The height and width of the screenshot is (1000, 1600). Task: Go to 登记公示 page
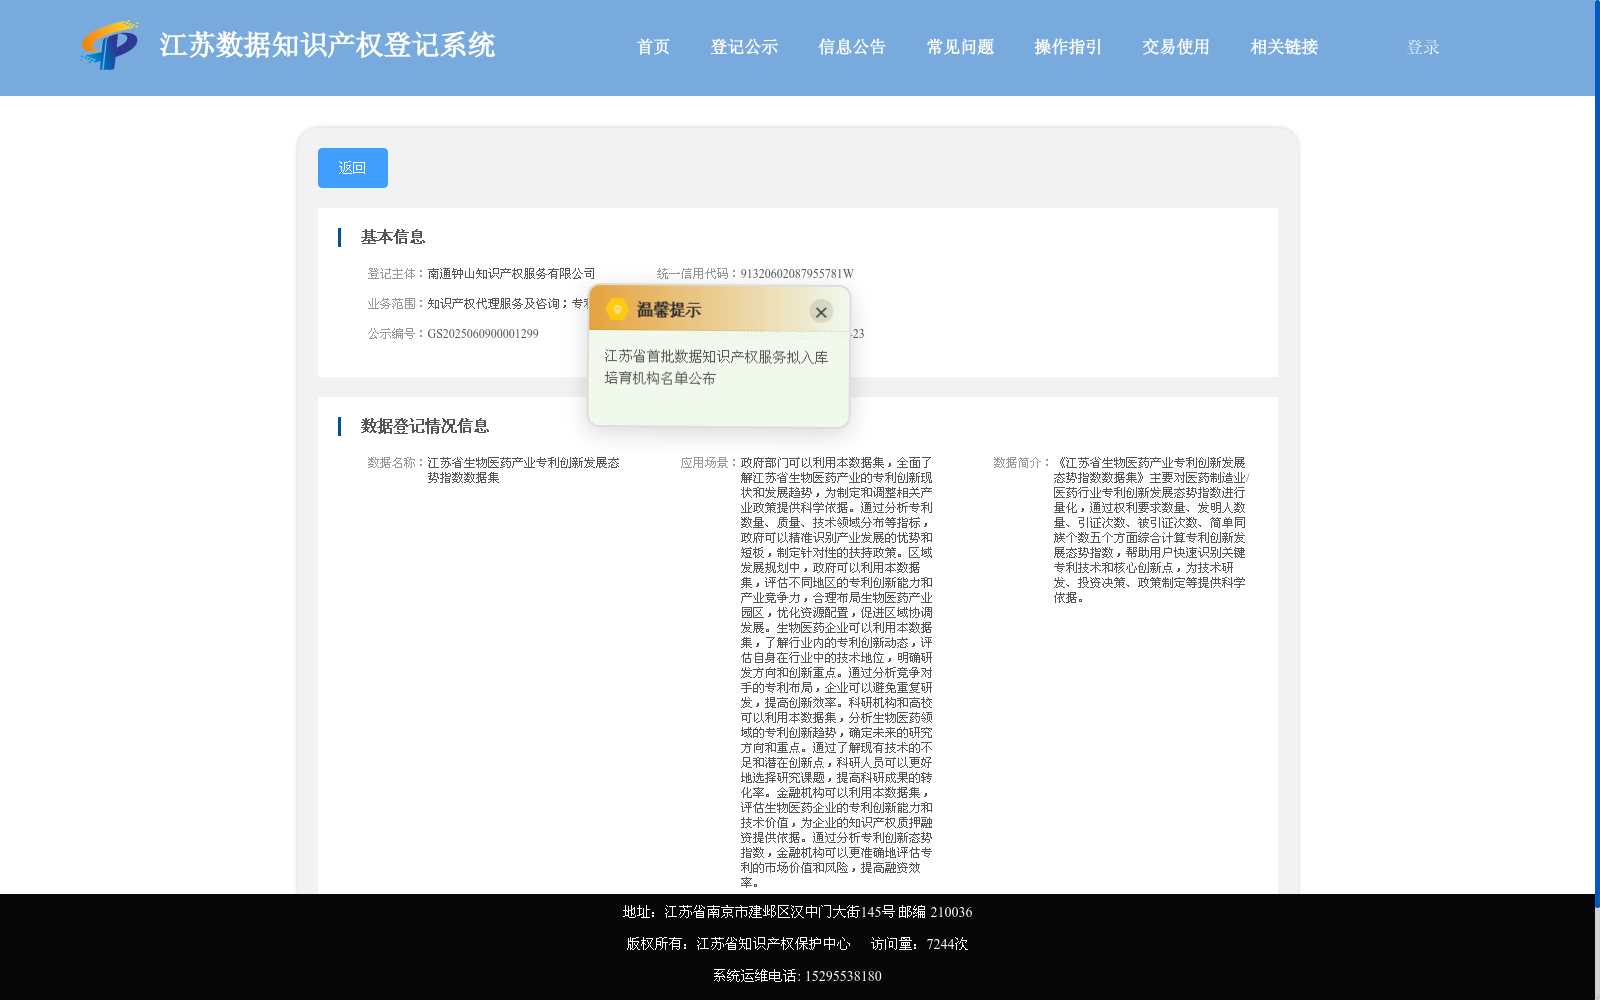click(x=744, y=47)
